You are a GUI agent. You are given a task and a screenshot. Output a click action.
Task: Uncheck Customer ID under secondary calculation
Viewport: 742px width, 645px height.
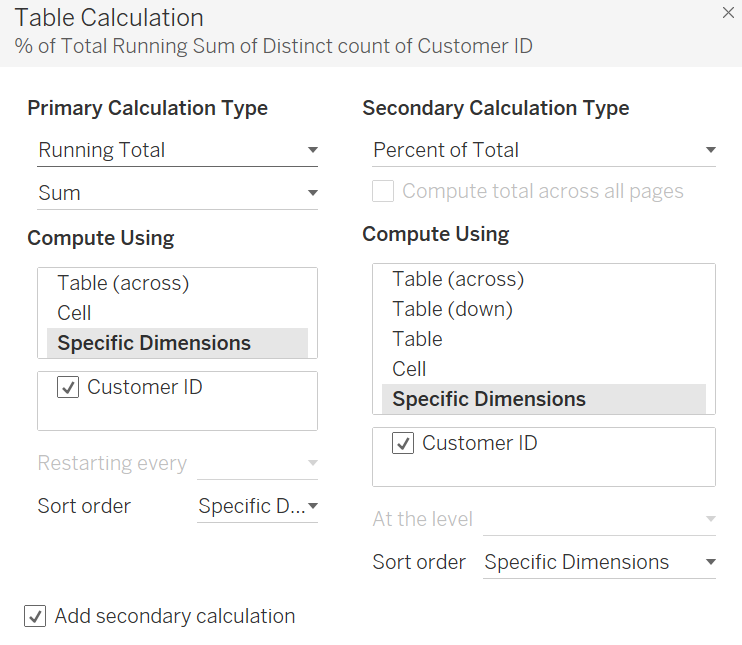pos(403,444)
